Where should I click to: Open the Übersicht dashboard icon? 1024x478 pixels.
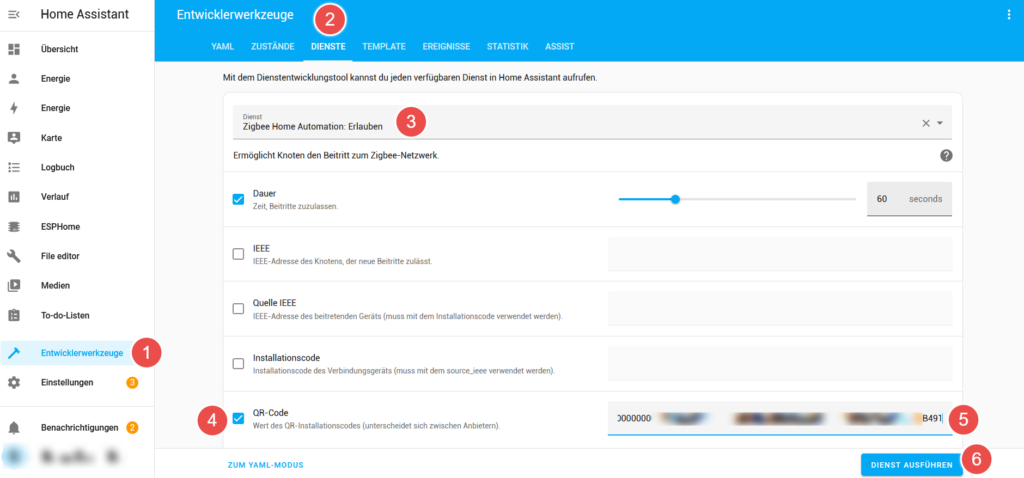[x=14, y=49]
